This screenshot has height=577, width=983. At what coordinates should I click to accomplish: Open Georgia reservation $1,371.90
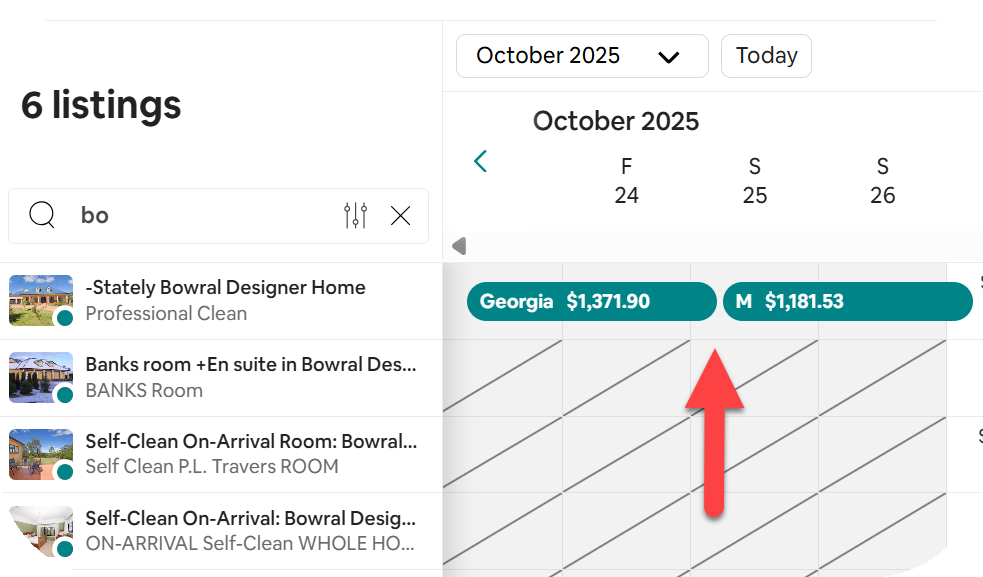tap(591, 301)
